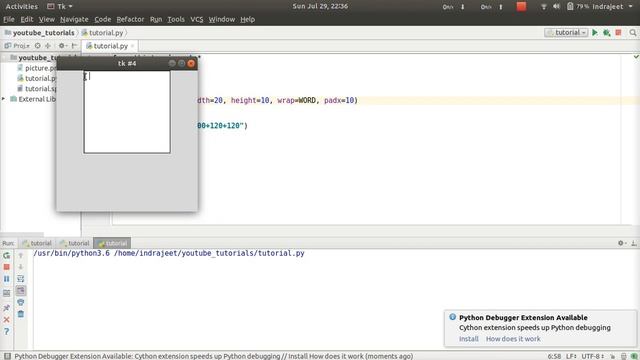Open the Edit menu
640x360 pixels.
pyautogui.click(x=27, y=19)
